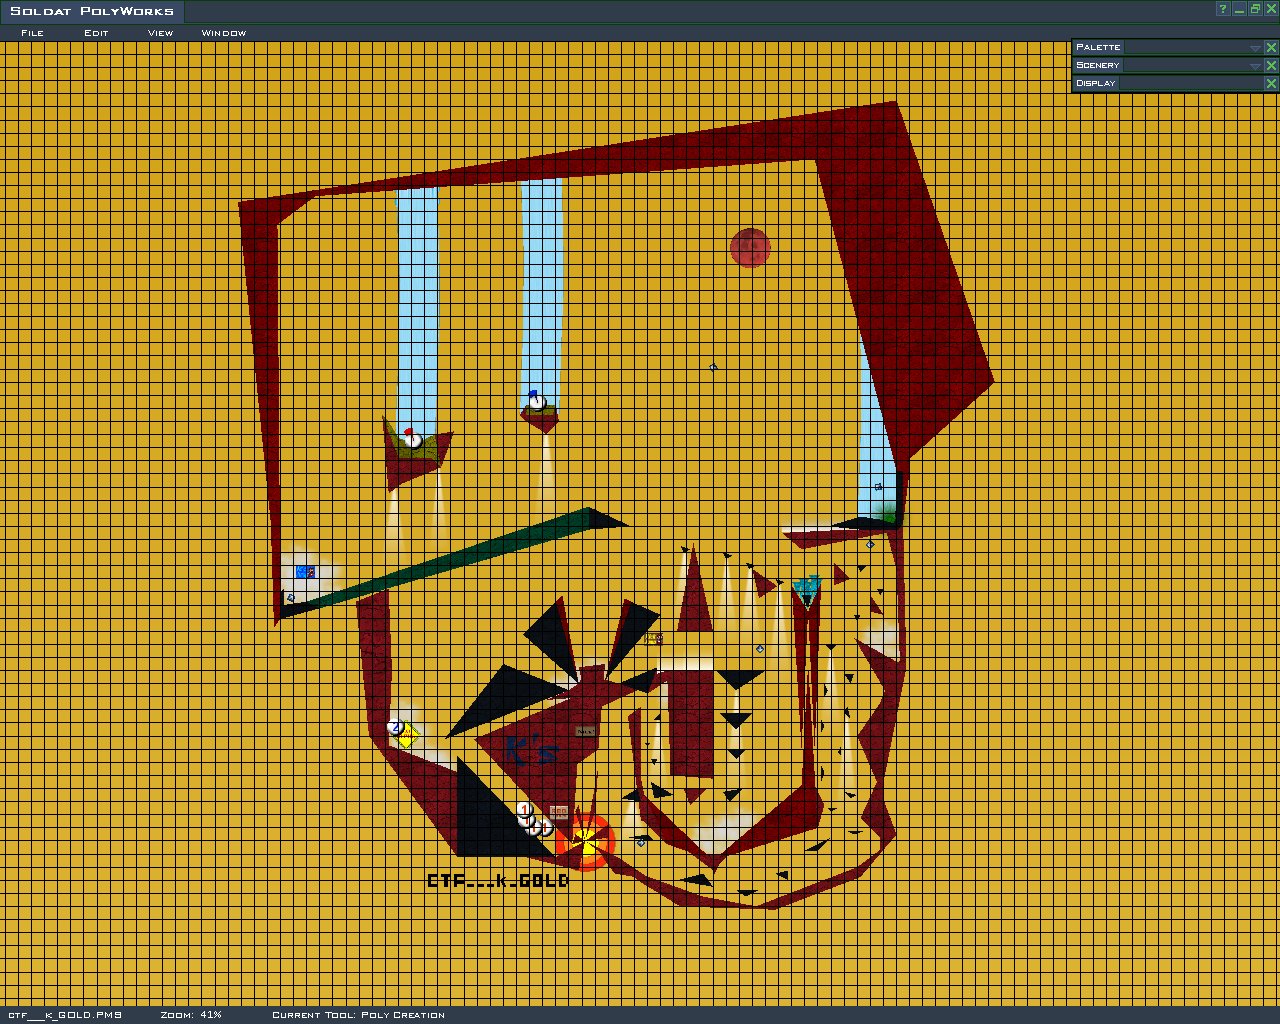
Task: Click the help question mark icon
Action: [1222, 9]
